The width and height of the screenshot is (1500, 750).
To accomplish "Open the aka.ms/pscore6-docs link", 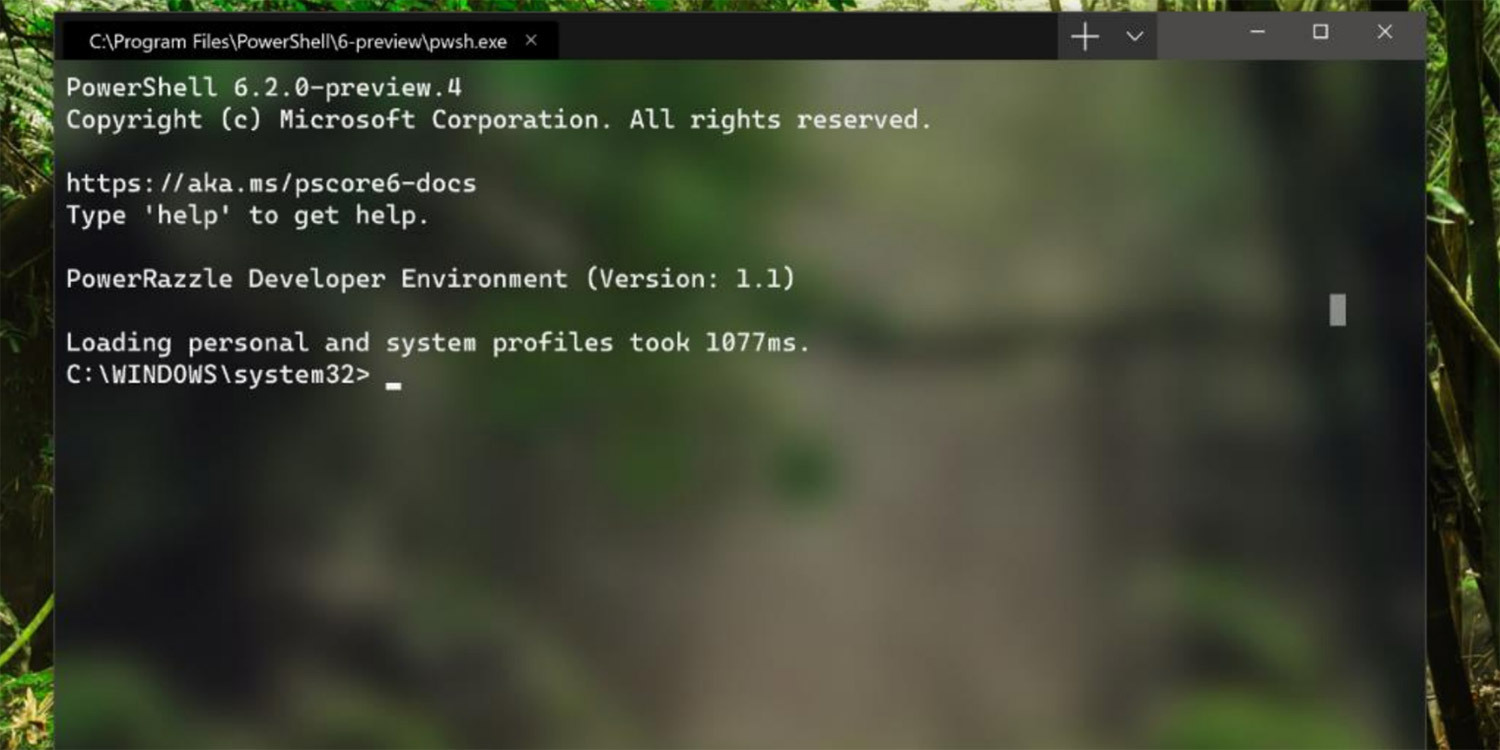I will point(270,183).
